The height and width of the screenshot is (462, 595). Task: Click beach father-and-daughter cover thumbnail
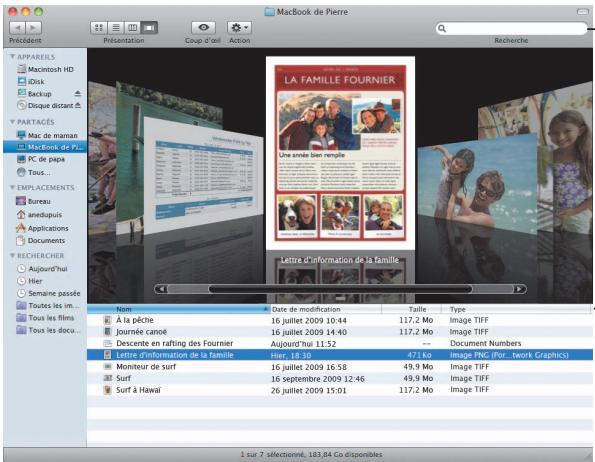point(477,183)
